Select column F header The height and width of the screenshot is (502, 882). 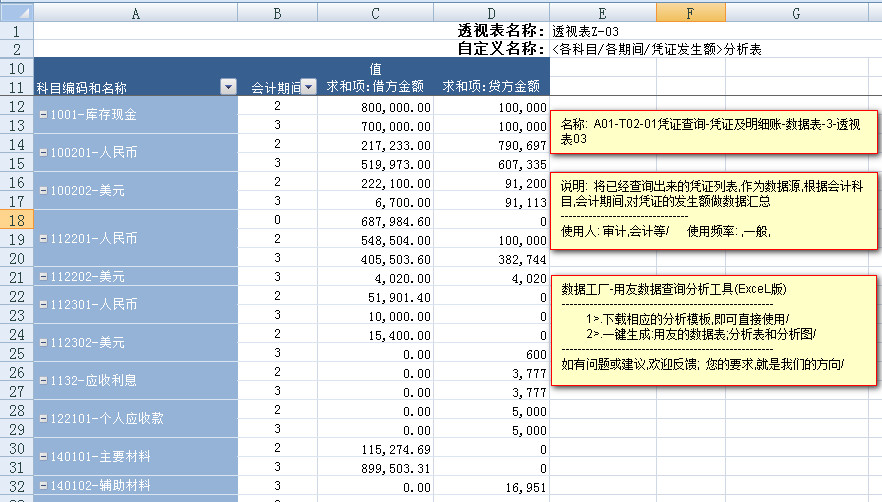click(x=691, y=11)
